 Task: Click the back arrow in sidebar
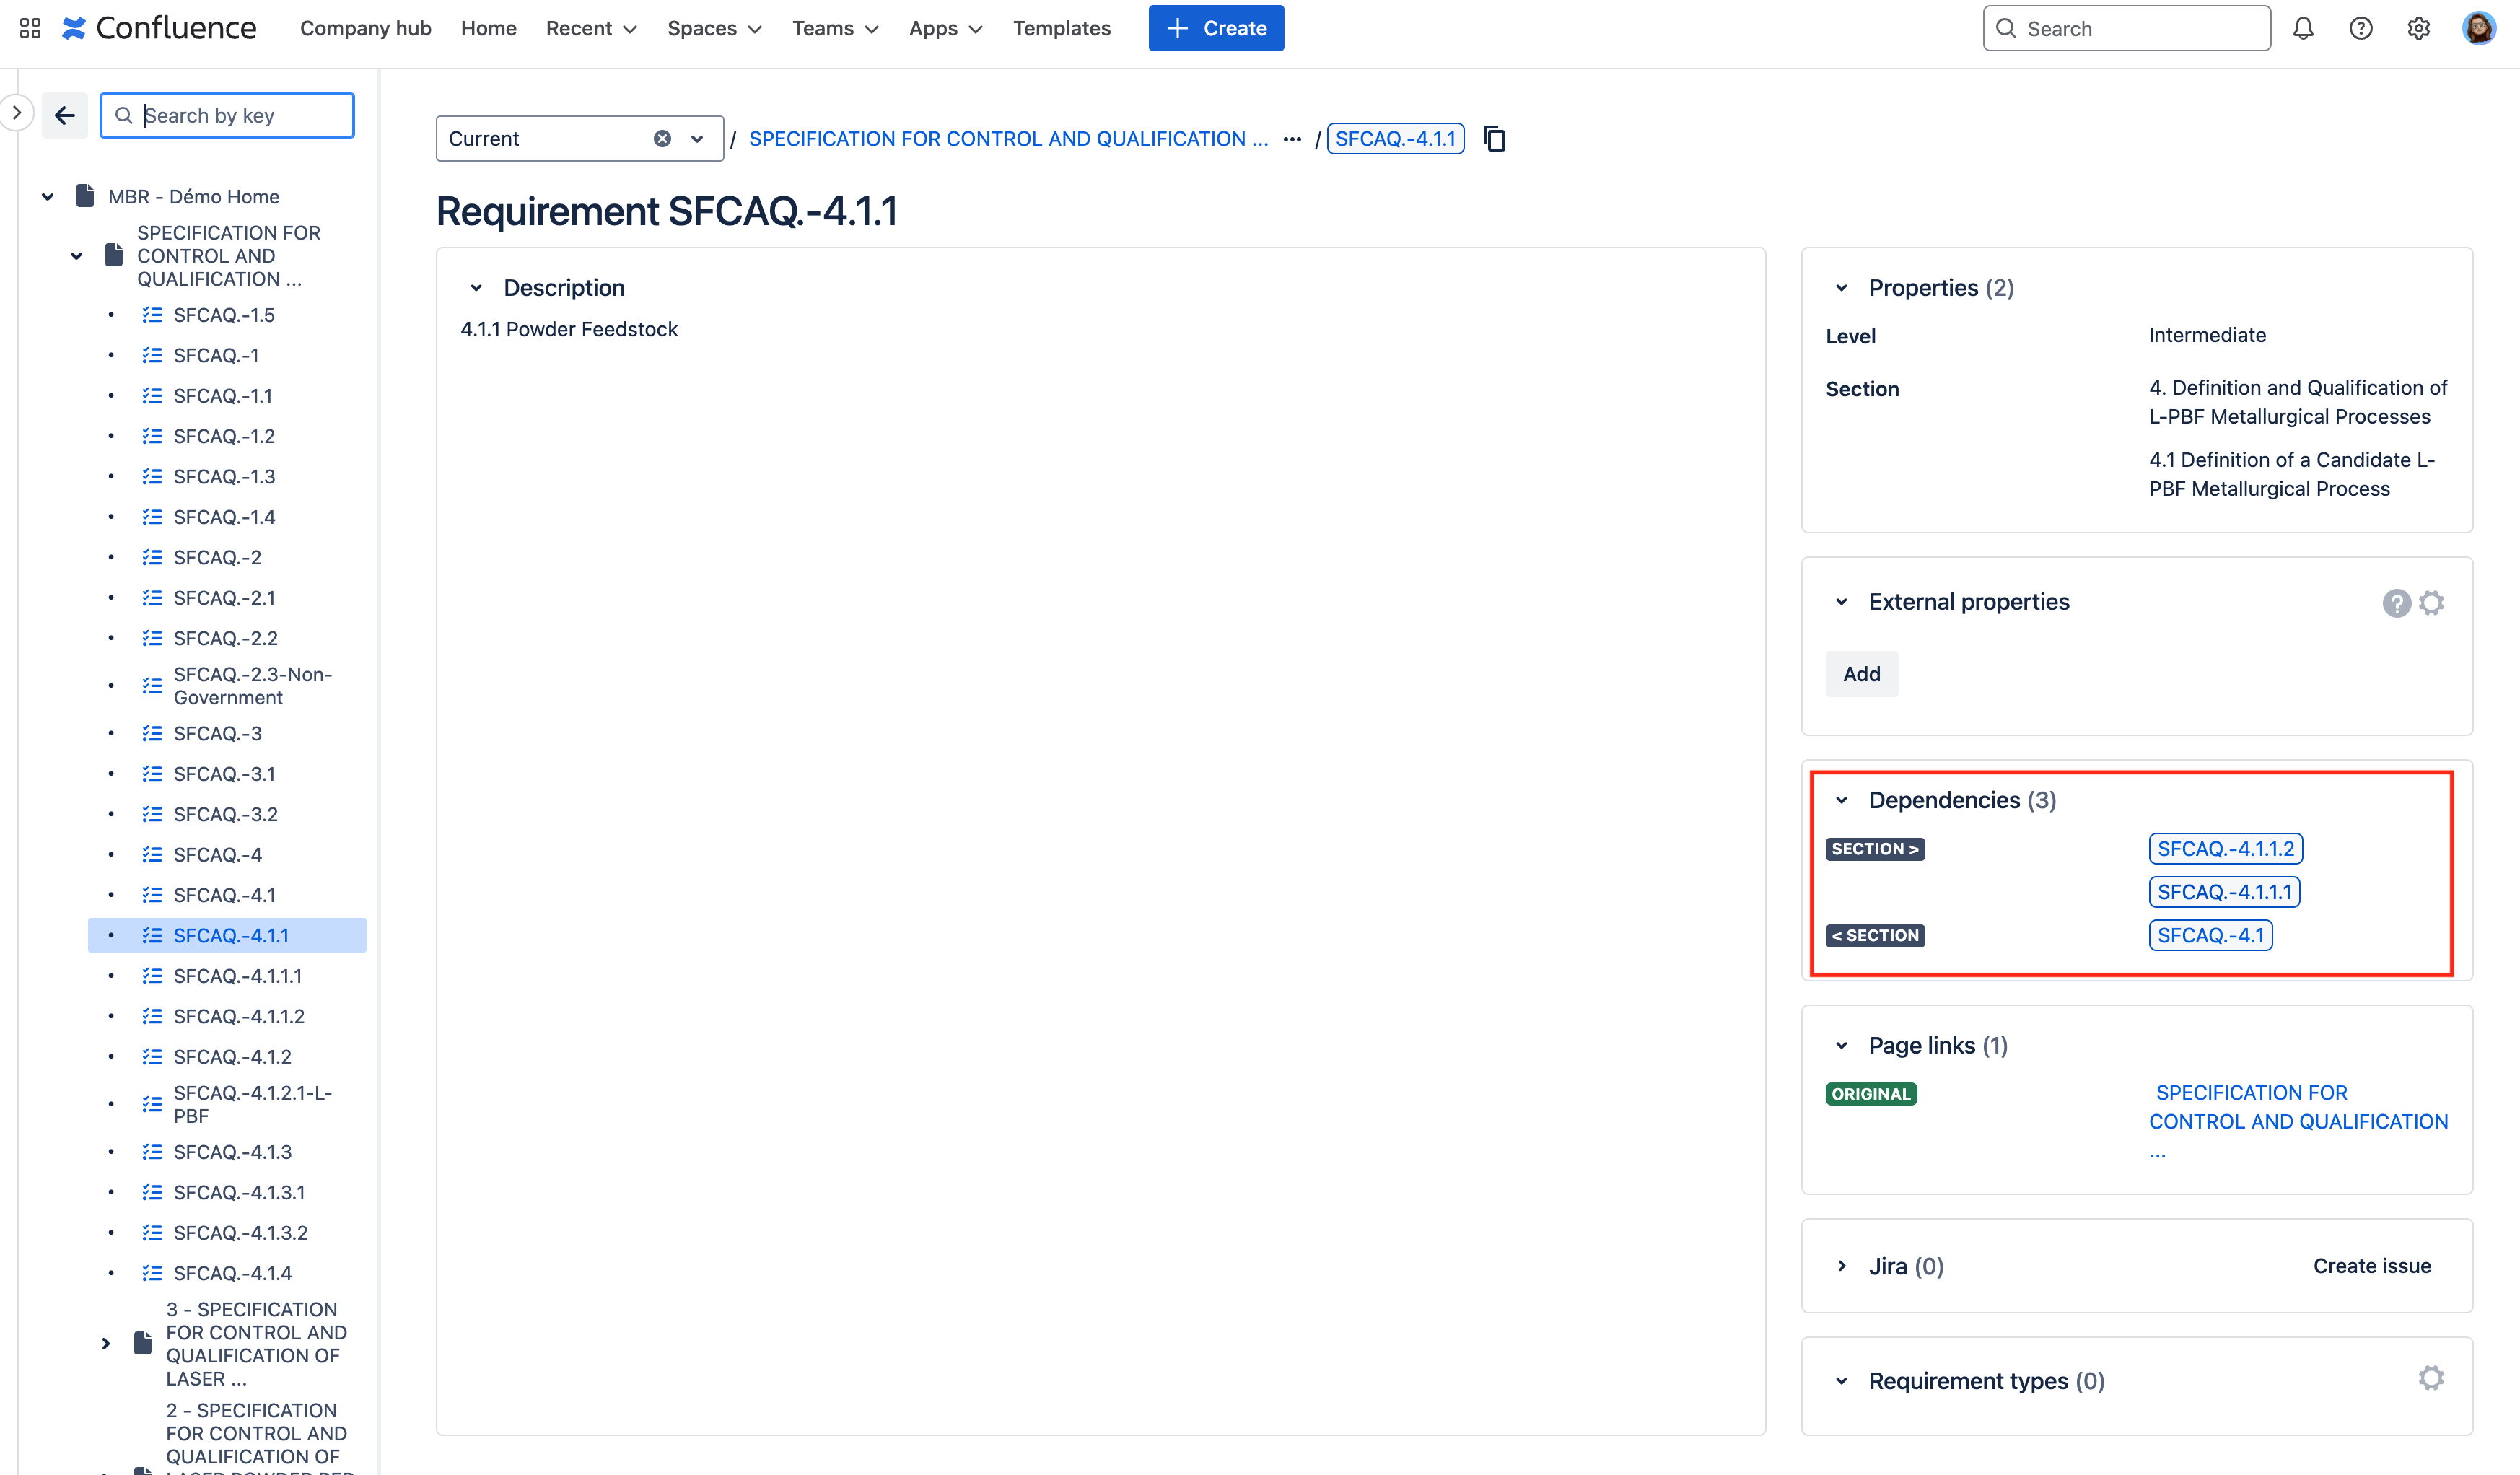point(65,115)
